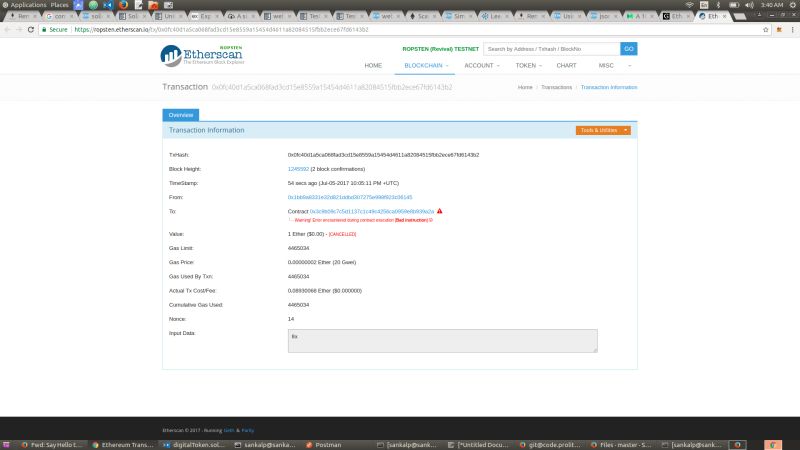This screenshot has height=450, width=800.
Task: Click the 3:40 AM clock
Action: pyautogui.click(x=771, y=5)
